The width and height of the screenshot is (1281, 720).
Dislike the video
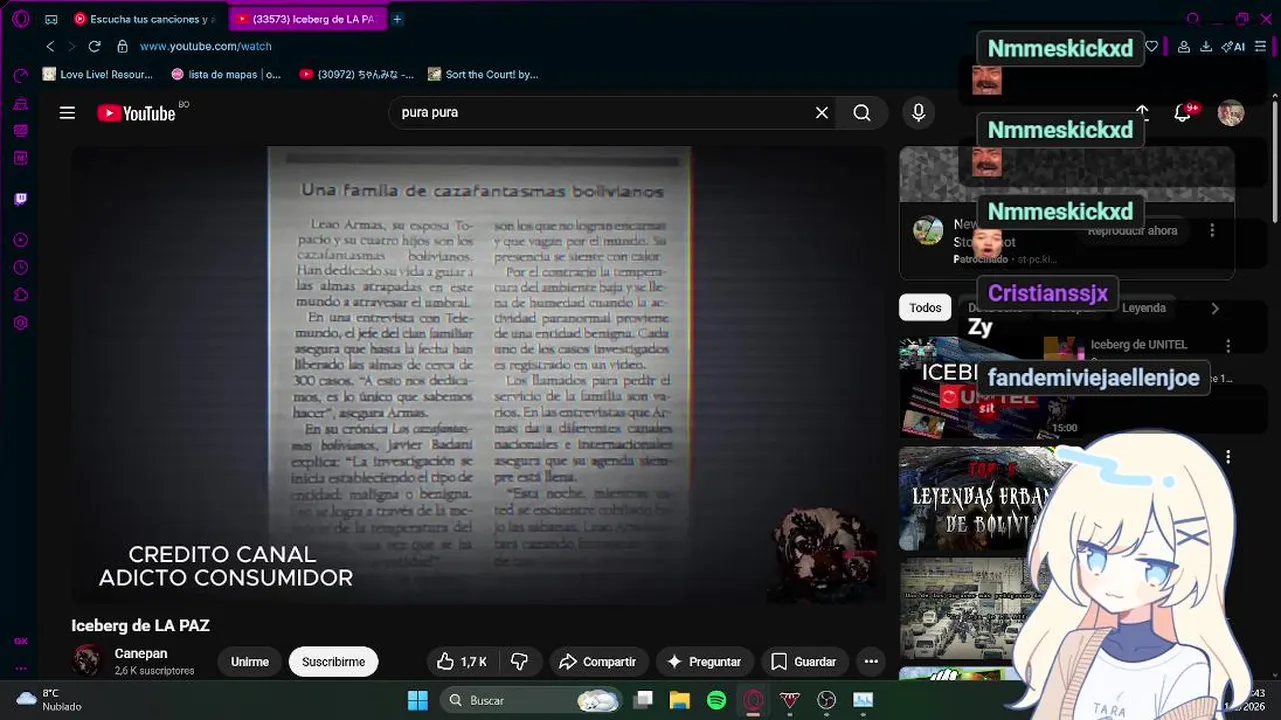[x=519, y=661]
